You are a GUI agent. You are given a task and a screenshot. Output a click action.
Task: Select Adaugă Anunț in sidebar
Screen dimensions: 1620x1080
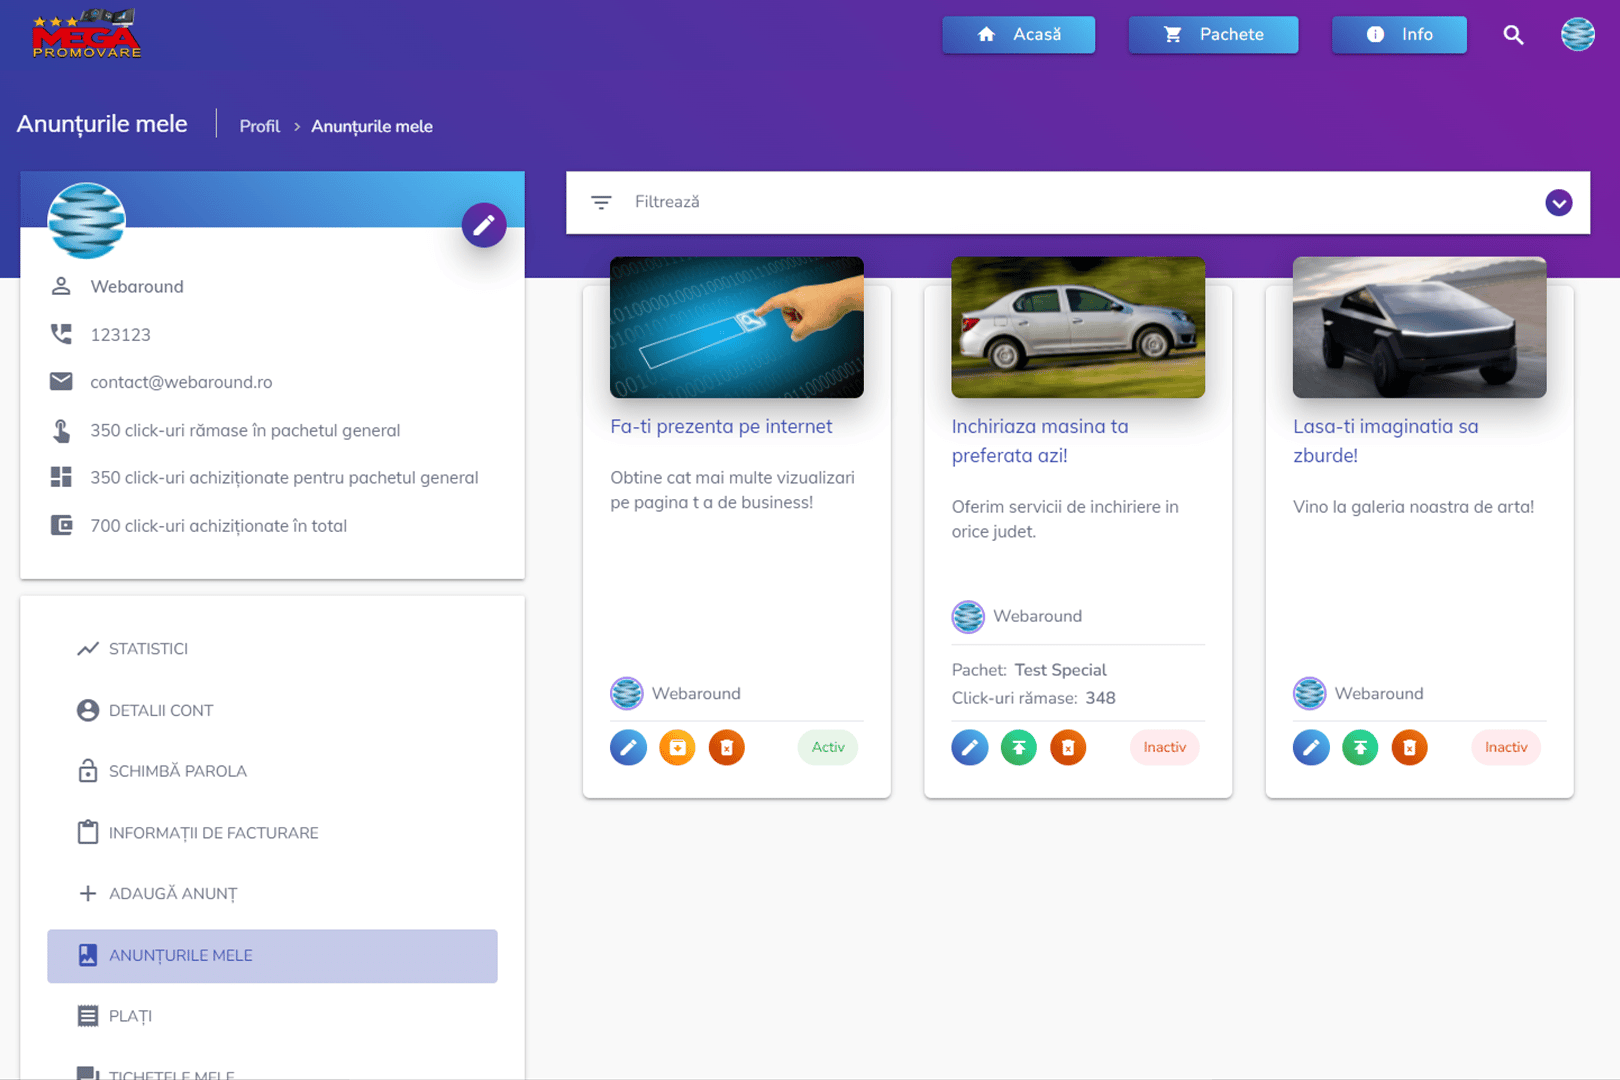pyautogui.click(x=172, y=894)
